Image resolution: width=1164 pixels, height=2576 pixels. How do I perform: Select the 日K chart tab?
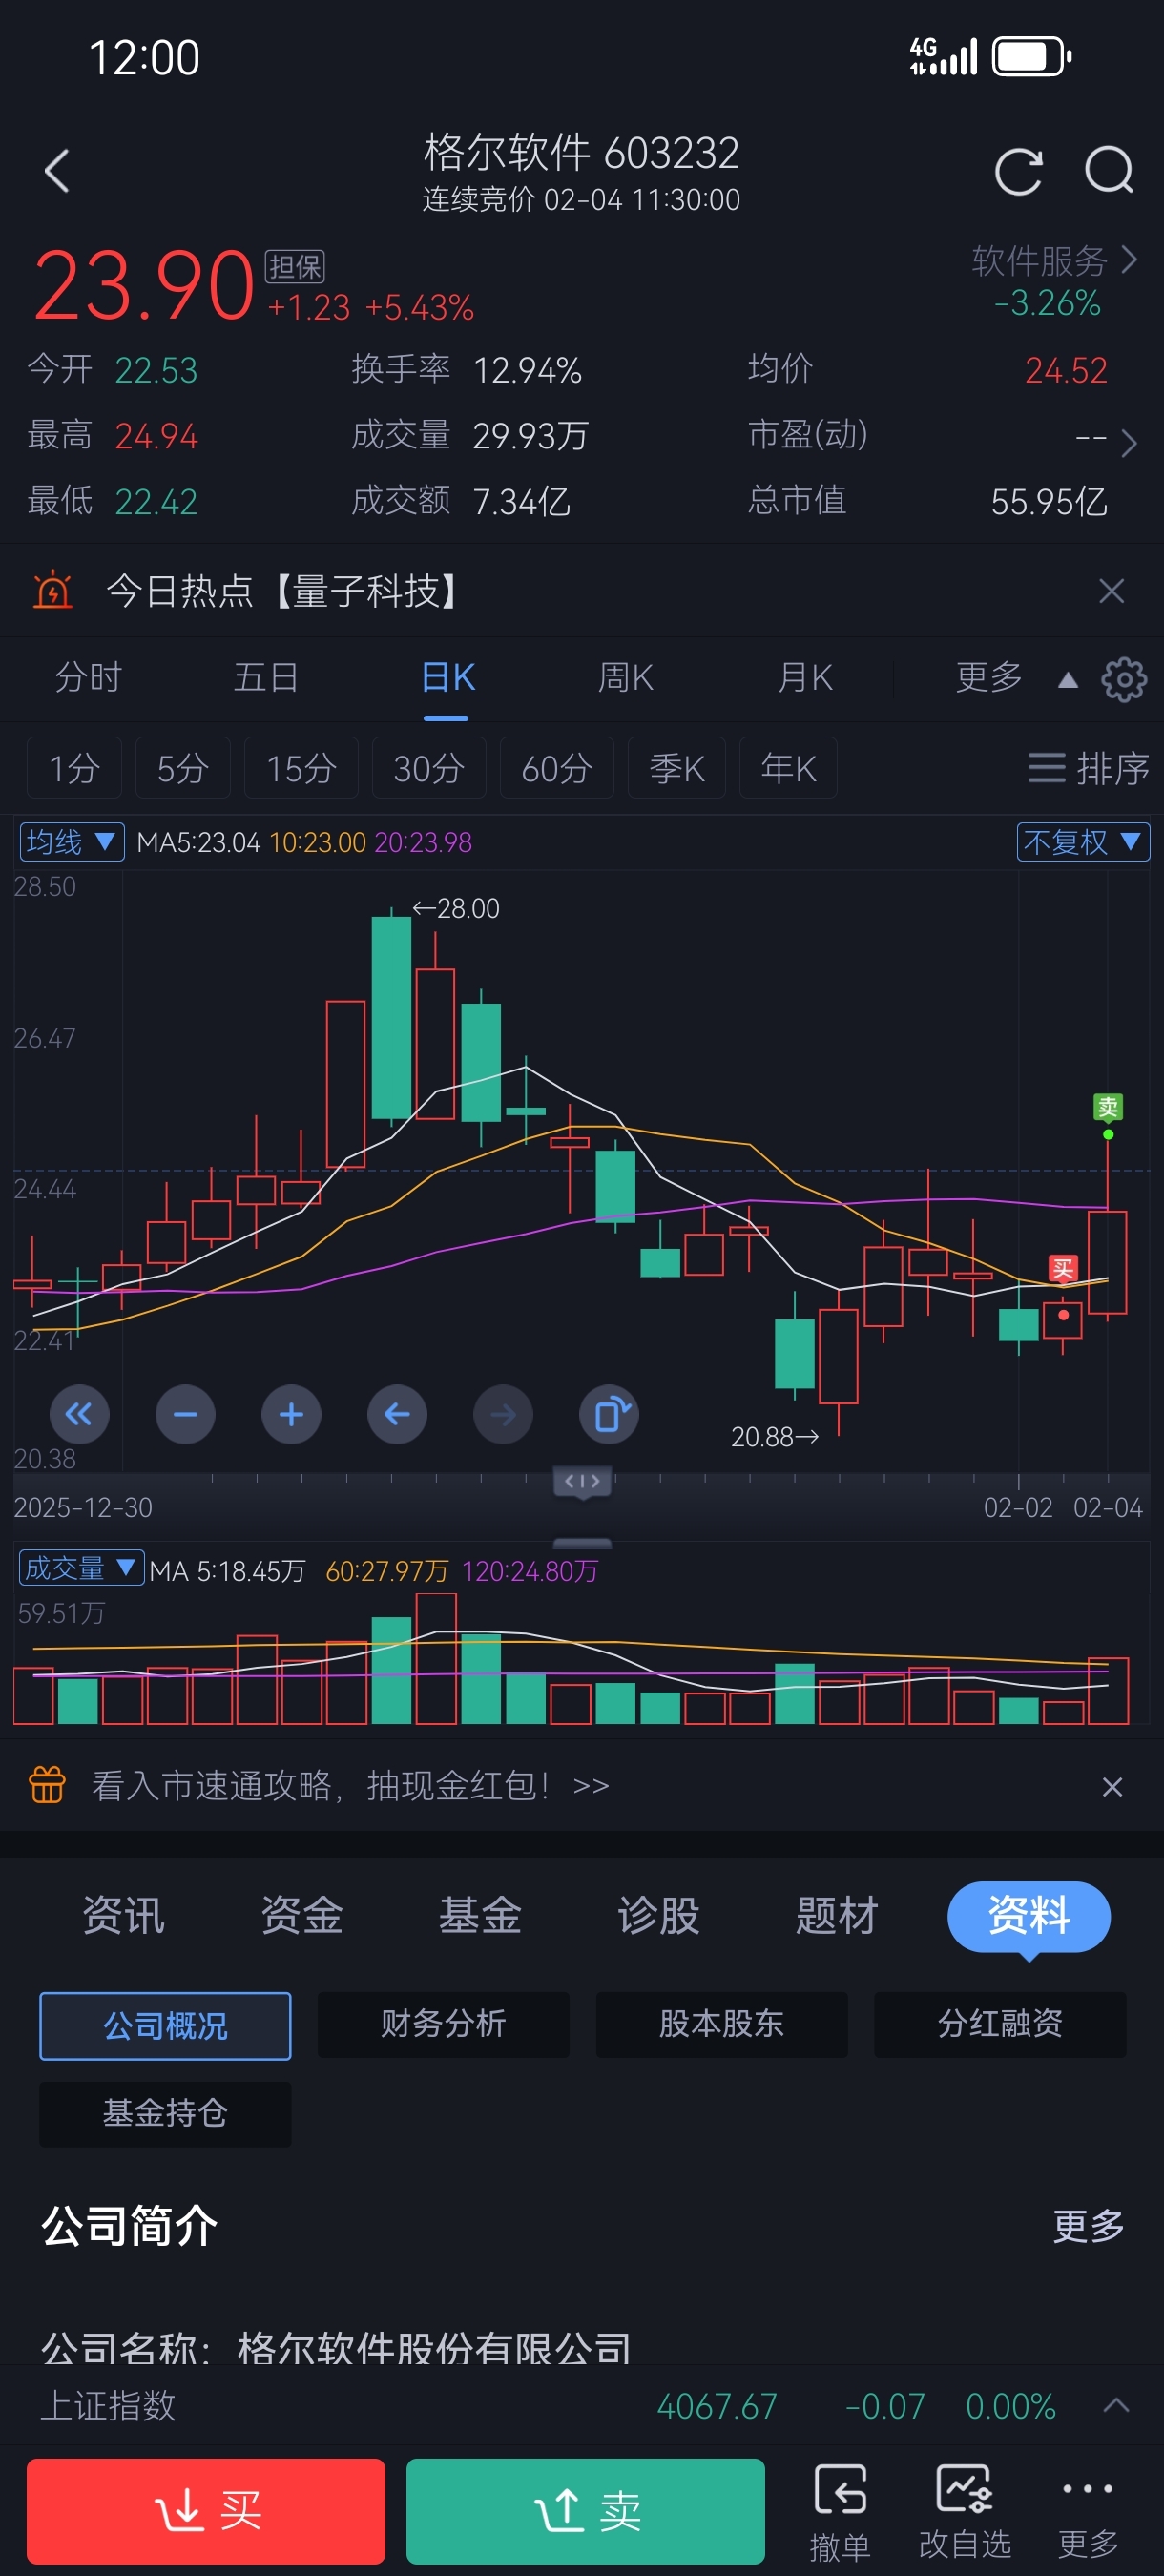(x=447, y=678)
